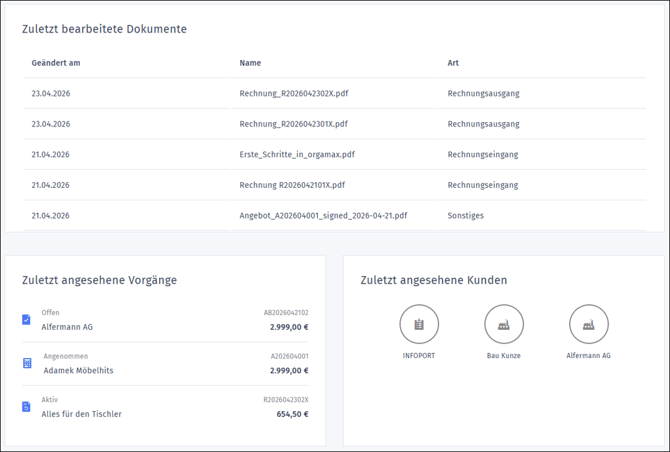
Task: Click the transaction number AB2026042102
Action: [286, 313]
